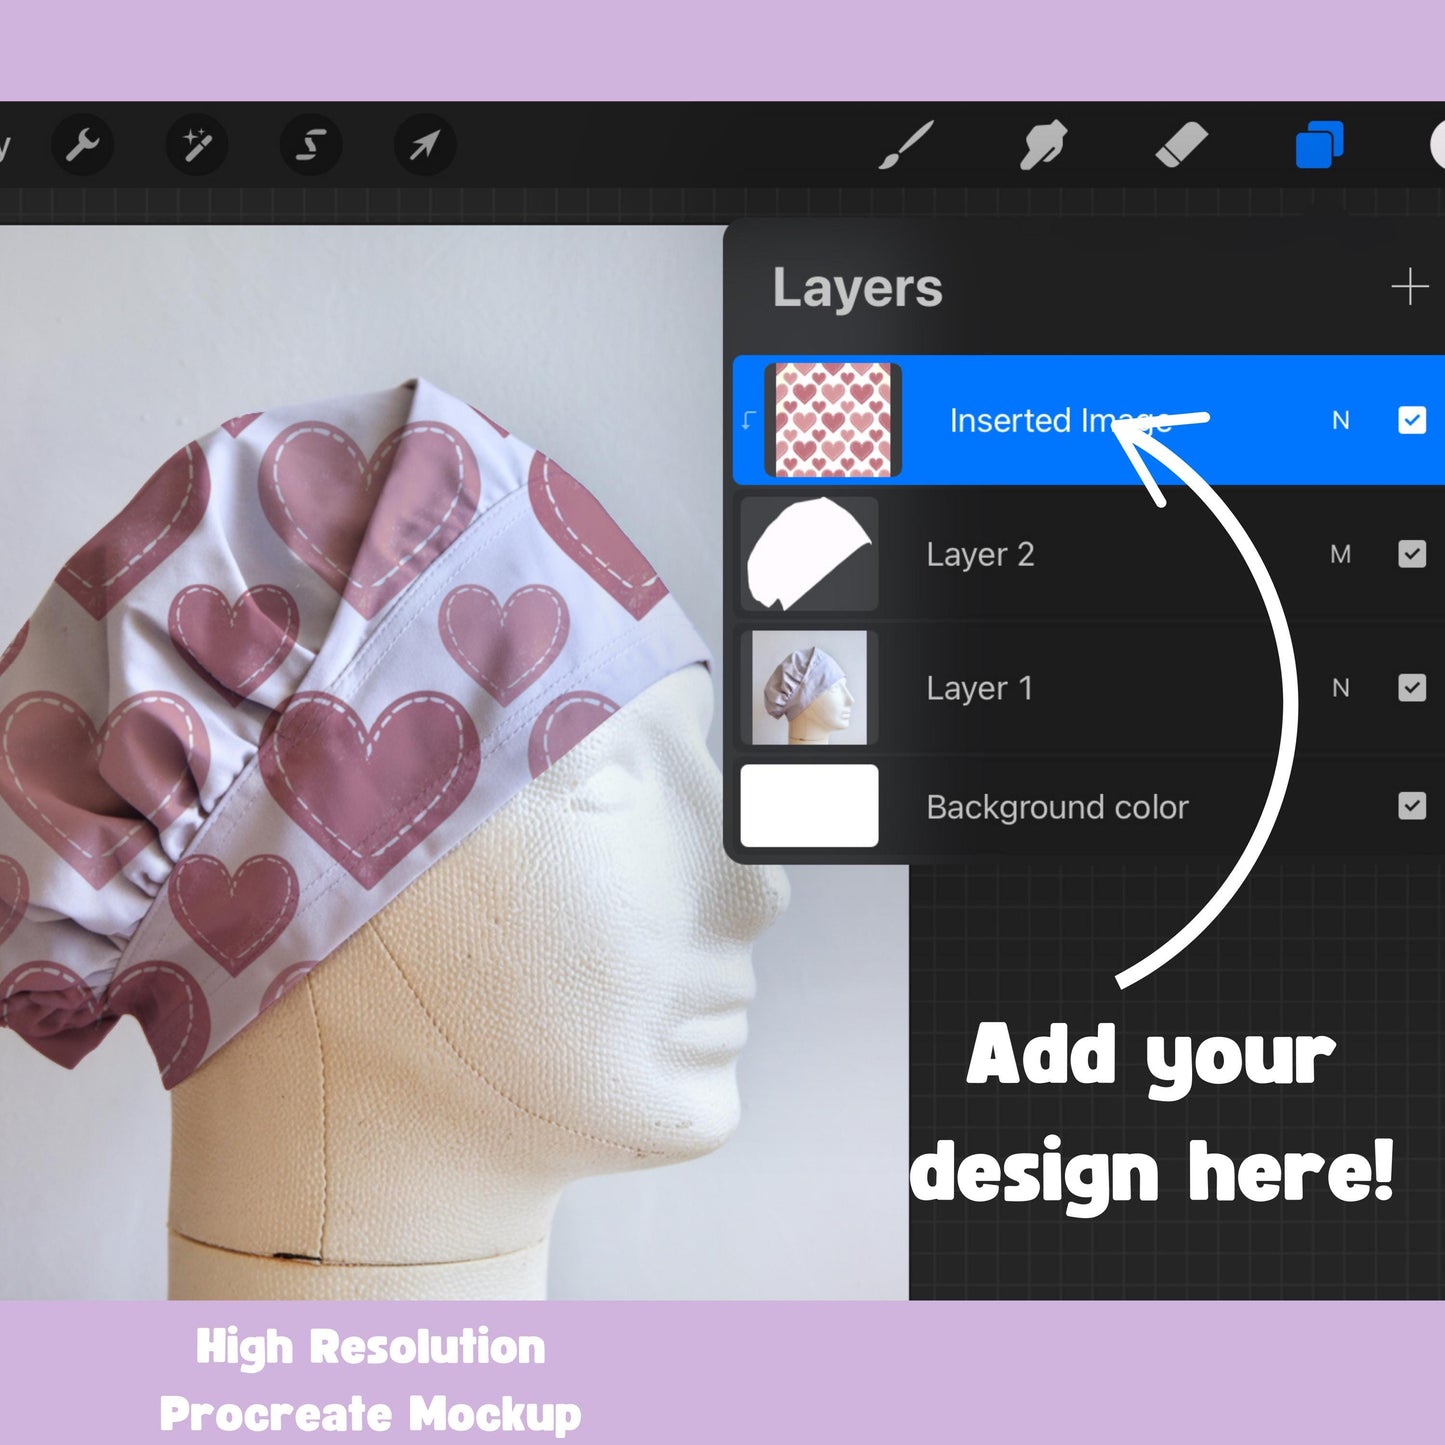Open the Layers panel icon
Screen dimensions: 1445x1445
1317,144
